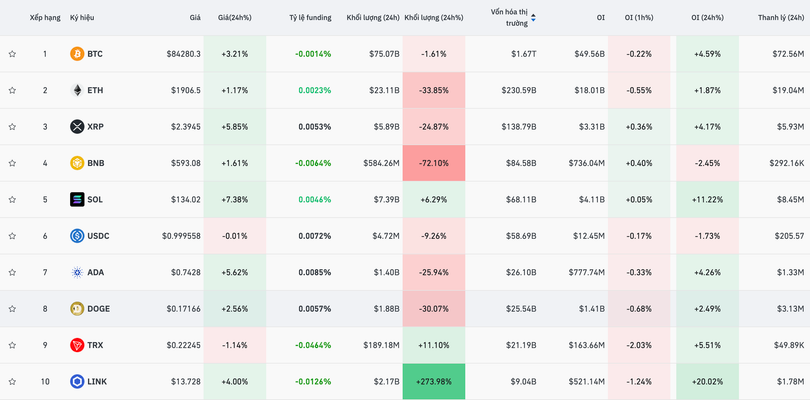
Task: Open the TRX symbol link
Action: click(x=95, y=345)
